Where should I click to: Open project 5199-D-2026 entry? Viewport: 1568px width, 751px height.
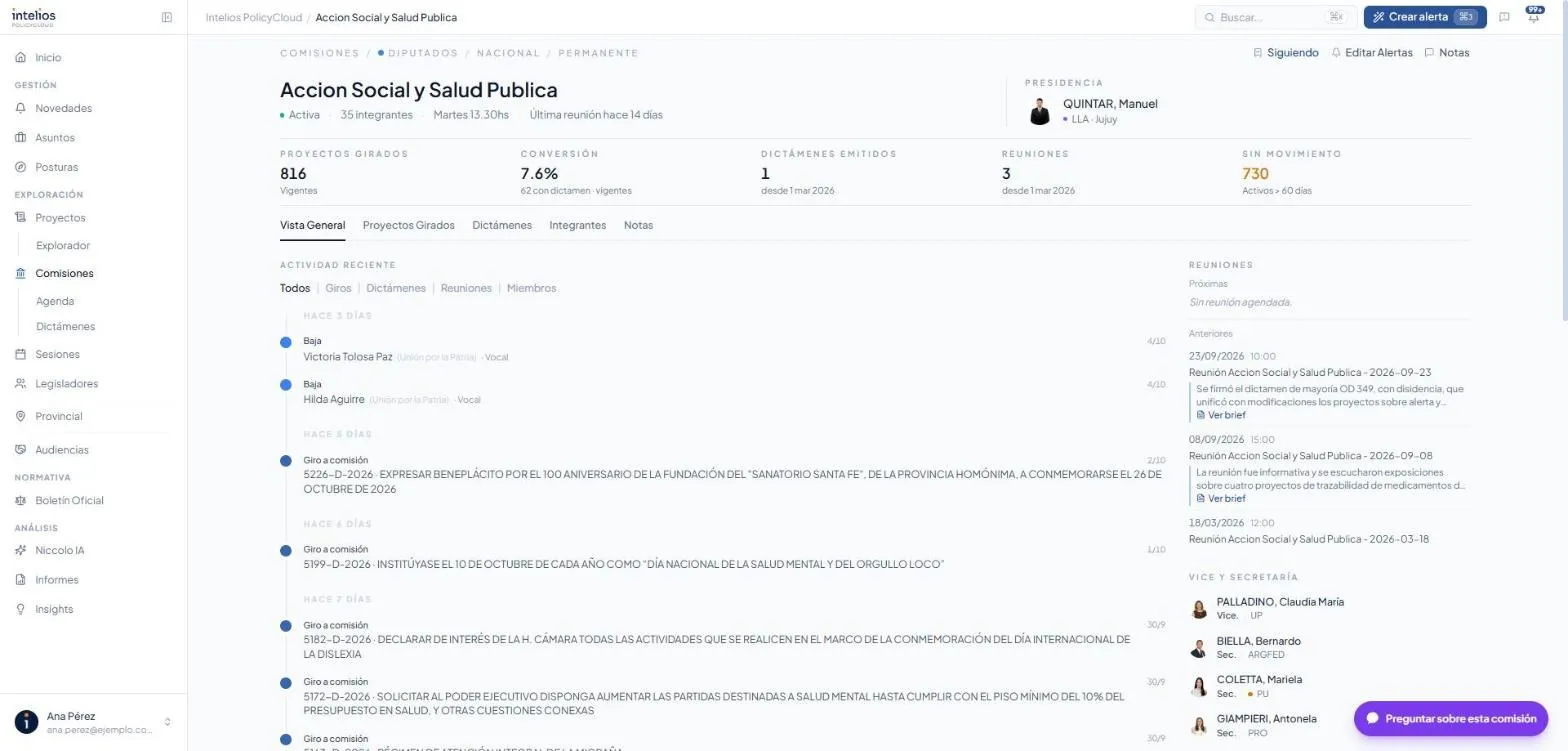pyautogui.click(x=623, y=564)
